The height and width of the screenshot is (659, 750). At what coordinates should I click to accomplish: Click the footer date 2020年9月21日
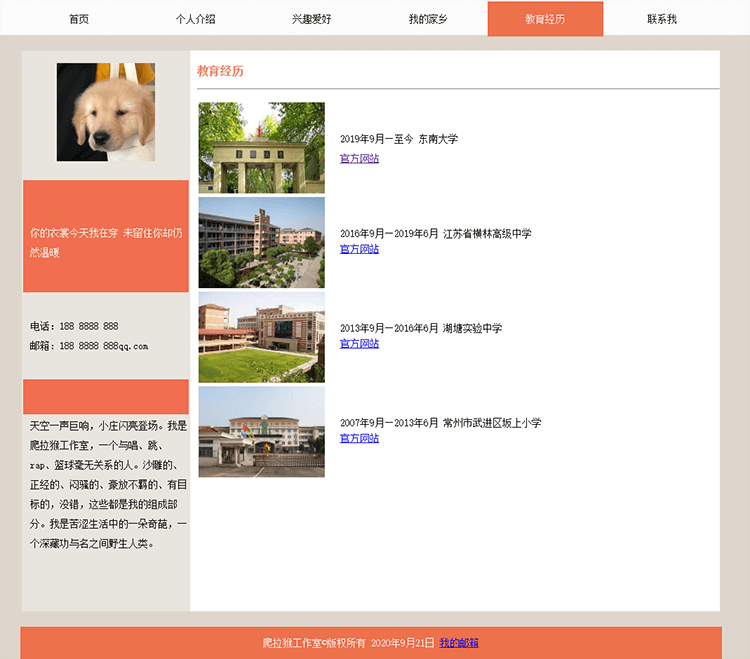pyautogui.click(x=403, y=643)
